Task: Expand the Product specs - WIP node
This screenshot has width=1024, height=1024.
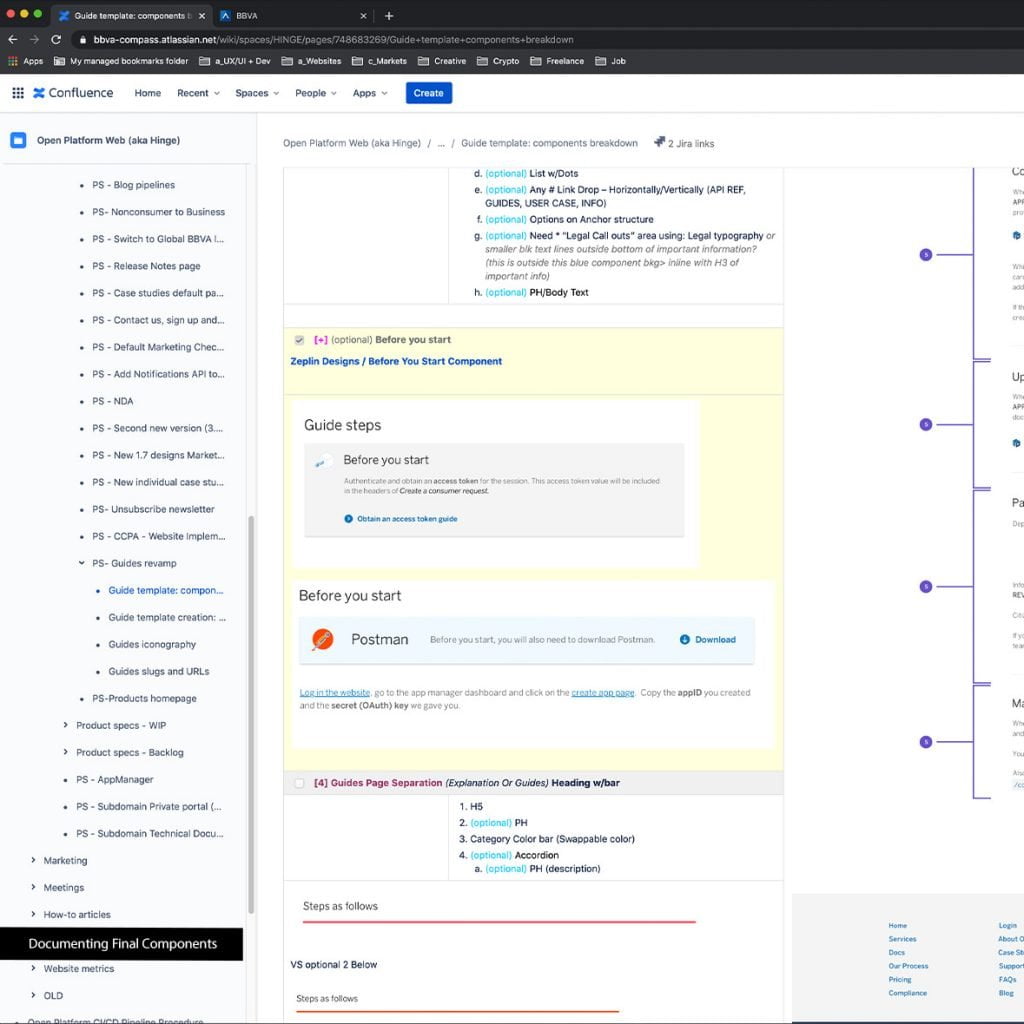Action: pos(66,725)
